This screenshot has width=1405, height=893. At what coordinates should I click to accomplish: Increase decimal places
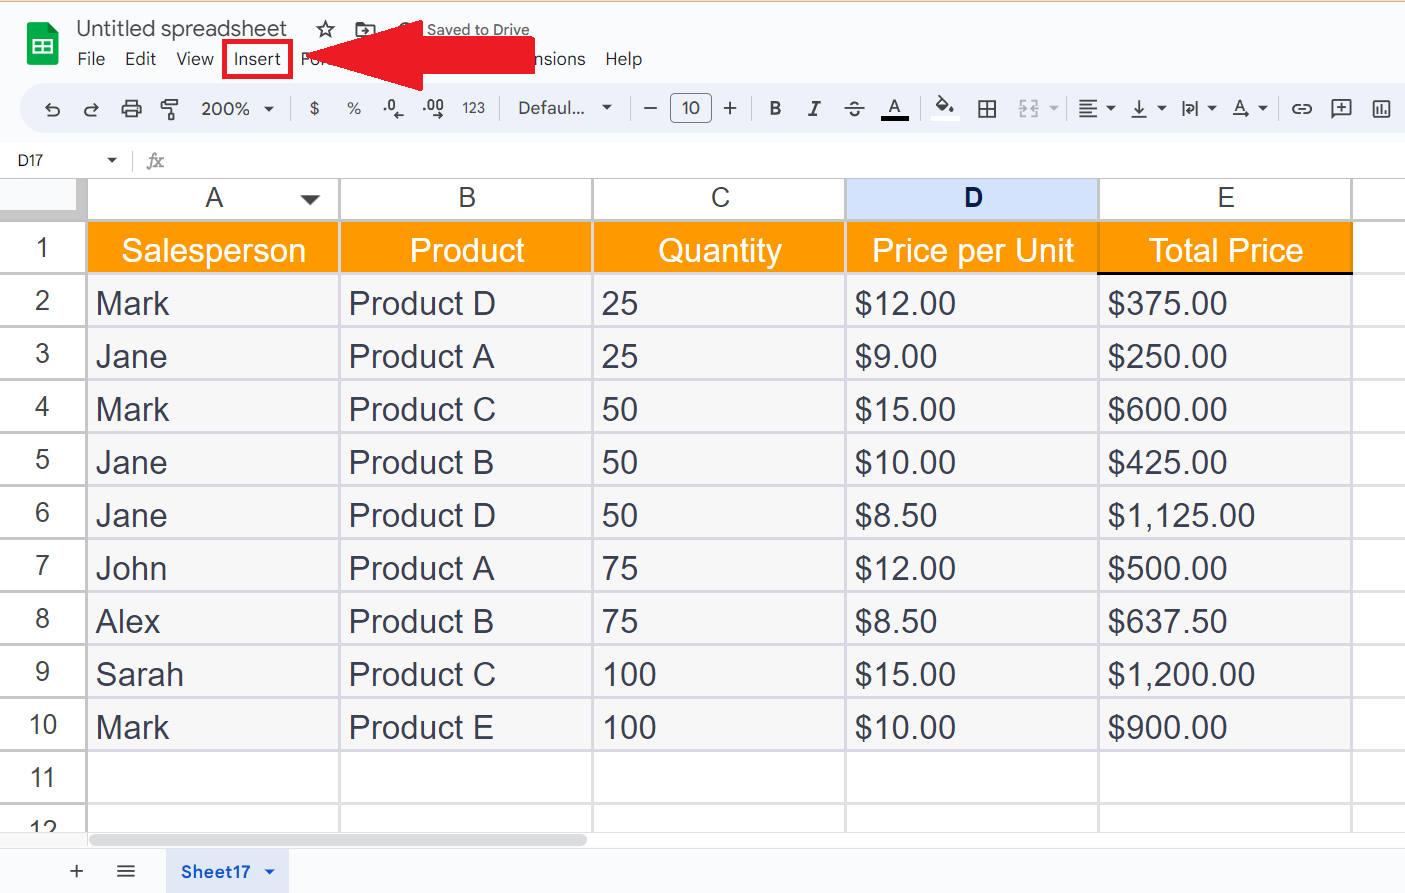coord(433,108)
